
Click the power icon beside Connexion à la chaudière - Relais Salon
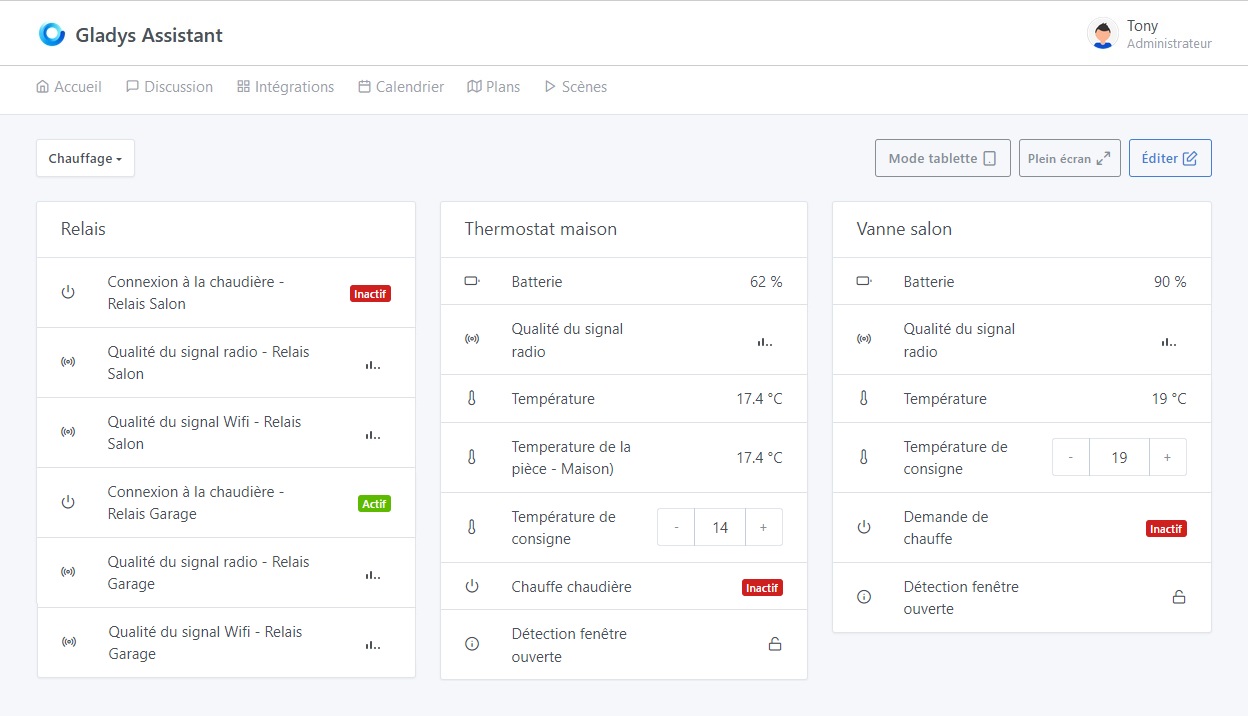[x=68, y=292]
